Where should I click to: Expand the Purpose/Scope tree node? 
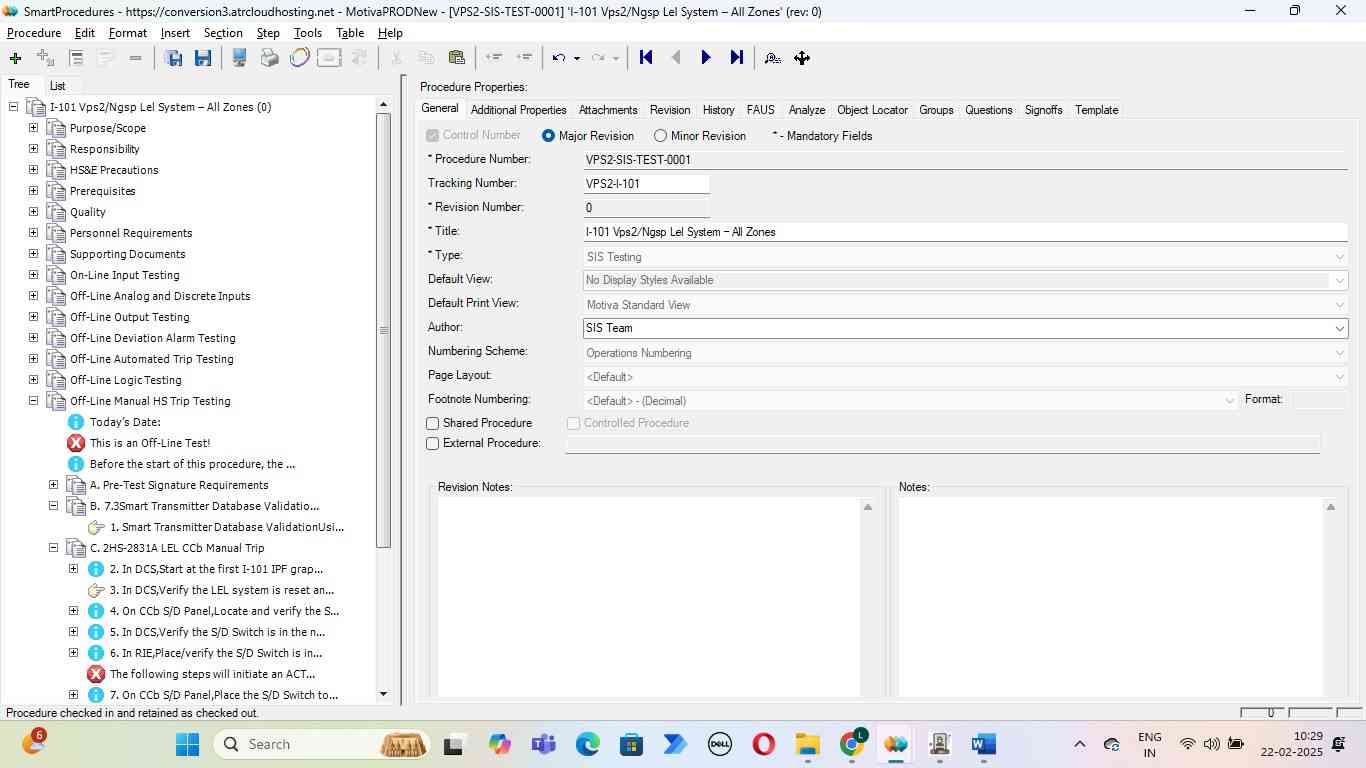tap(33, 128)
